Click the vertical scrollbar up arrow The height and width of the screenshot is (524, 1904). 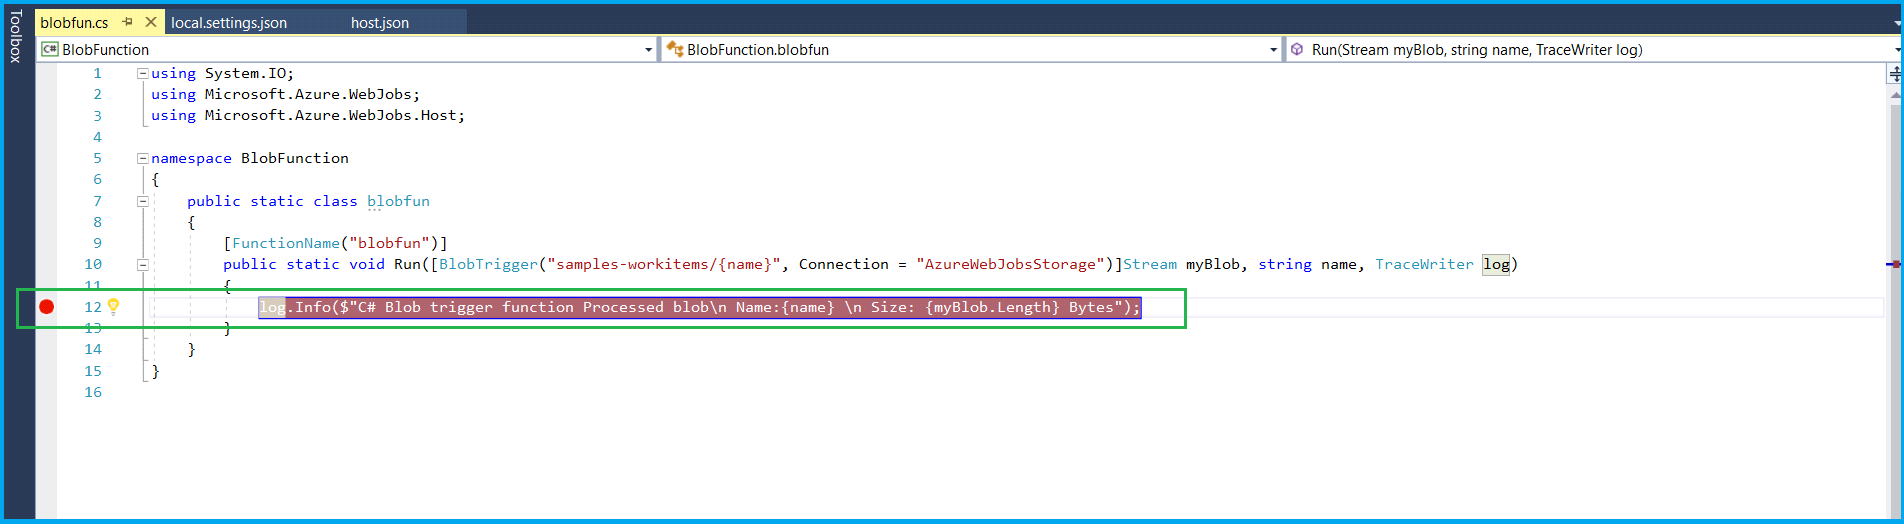tap(1895, 95)
